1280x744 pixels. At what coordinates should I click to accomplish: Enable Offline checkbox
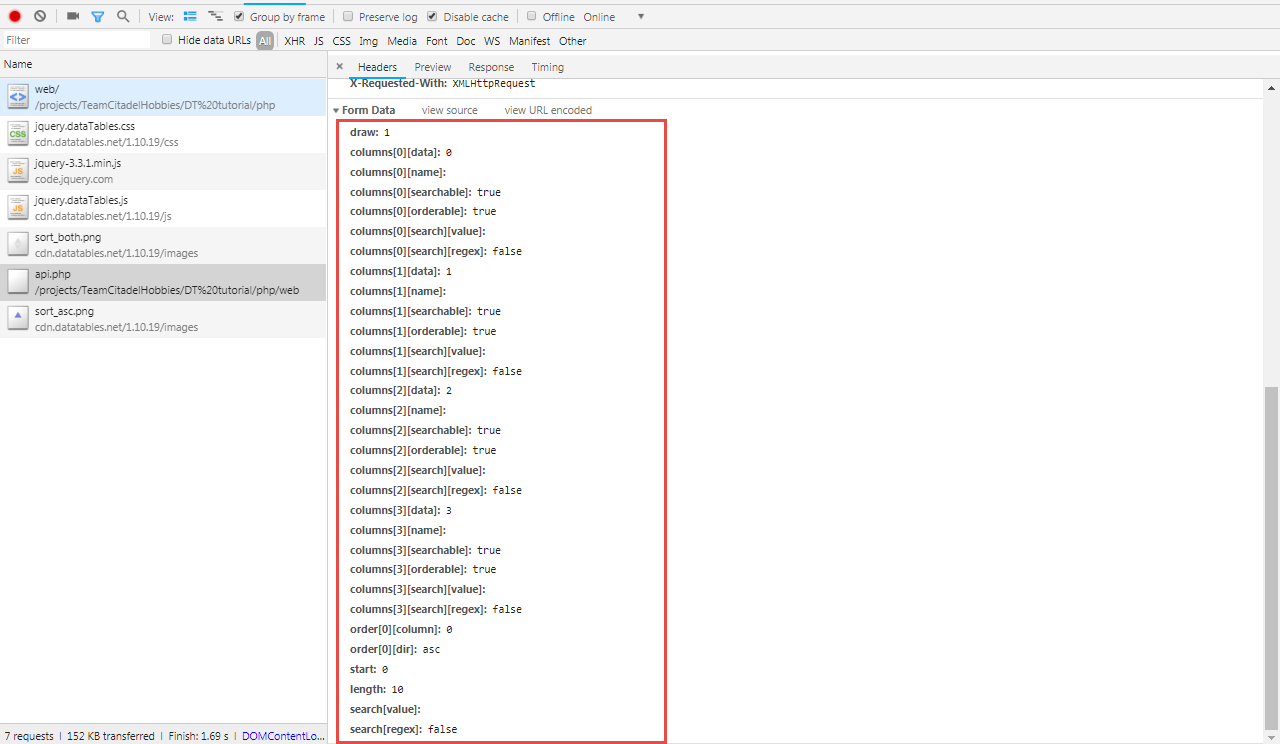pyautogui.click(x=532, y=16)
